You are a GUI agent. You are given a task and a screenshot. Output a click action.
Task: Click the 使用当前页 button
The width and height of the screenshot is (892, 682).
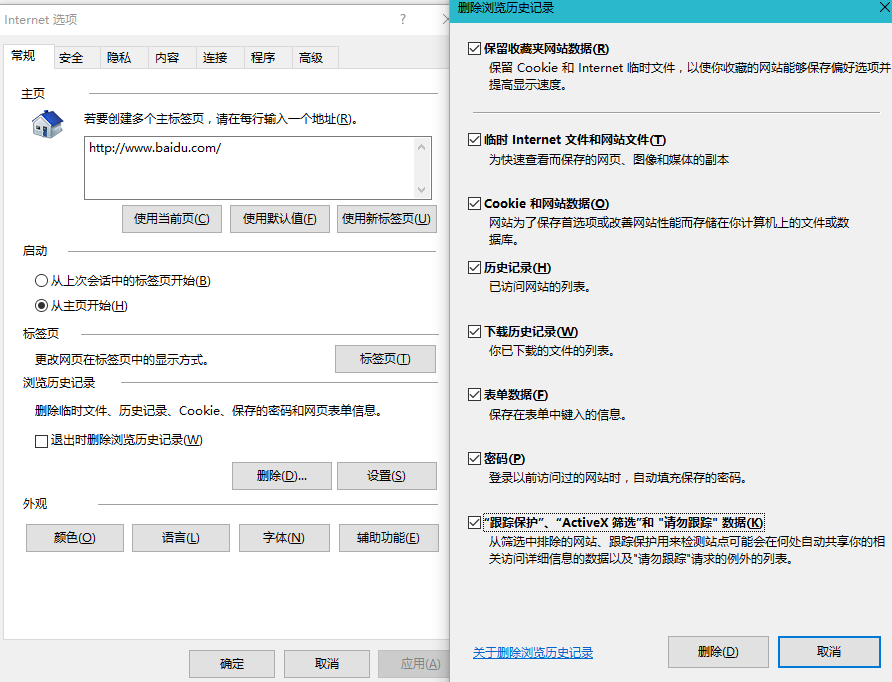171,218
